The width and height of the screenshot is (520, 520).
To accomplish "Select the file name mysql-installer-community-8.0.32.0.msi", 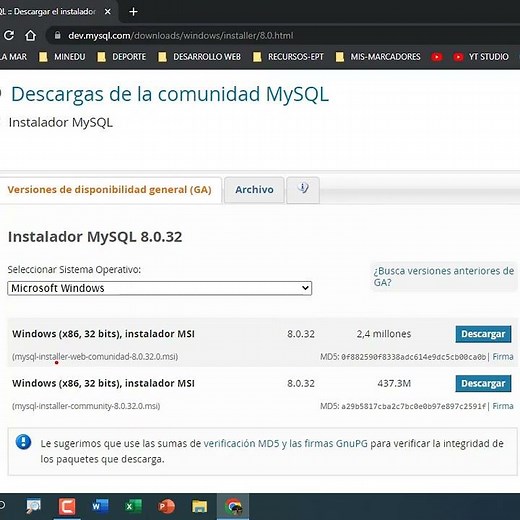I will (86, 406).
